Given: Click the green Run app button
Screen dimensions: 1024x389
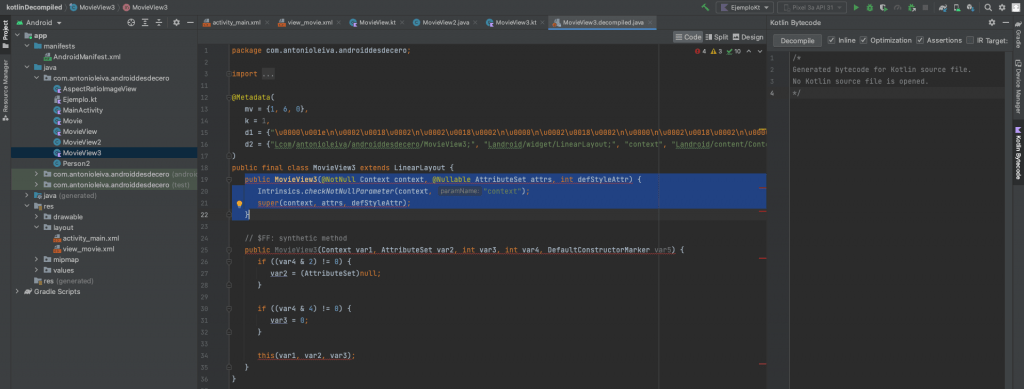Looking at the screenshot, I should coord(856,7).
